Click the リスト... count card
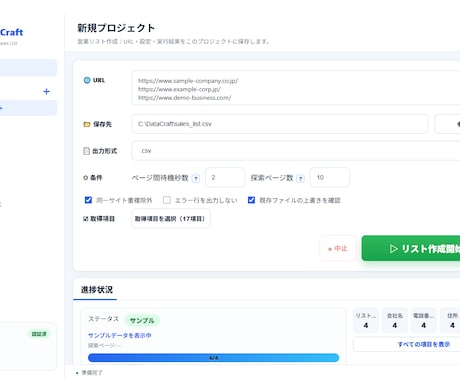This screenshot has width=460, height=380. coord(366,320)
